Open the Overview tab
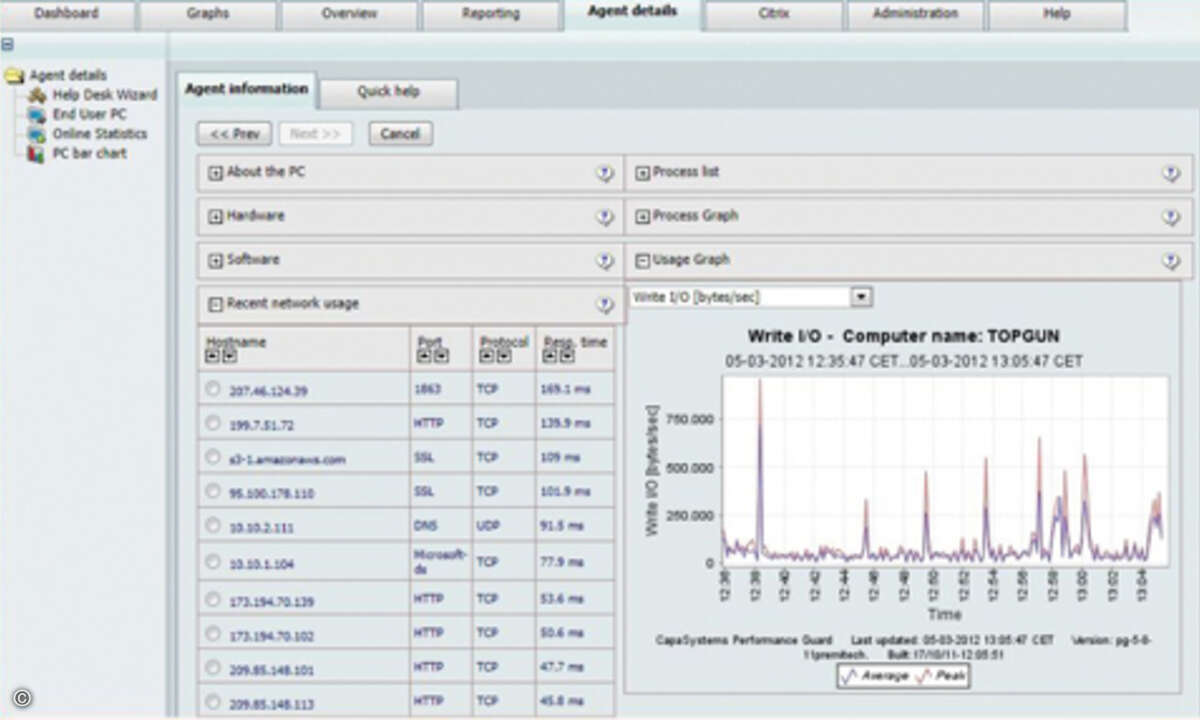The width and height of the screenshot is (1200, 720). (x=349, y=14)
